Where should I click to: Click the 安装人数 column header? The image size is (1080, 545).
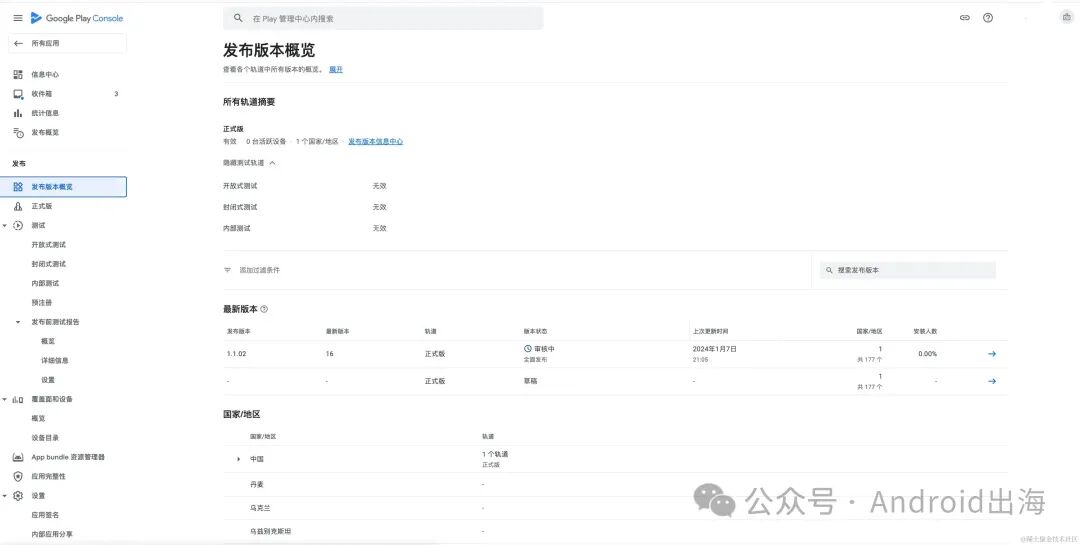pos(925,331)
